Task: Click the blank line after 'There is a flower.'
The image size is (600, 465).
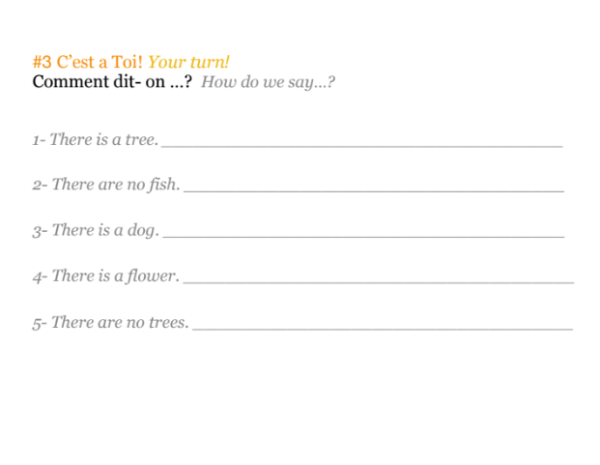Action: point(378,282)
